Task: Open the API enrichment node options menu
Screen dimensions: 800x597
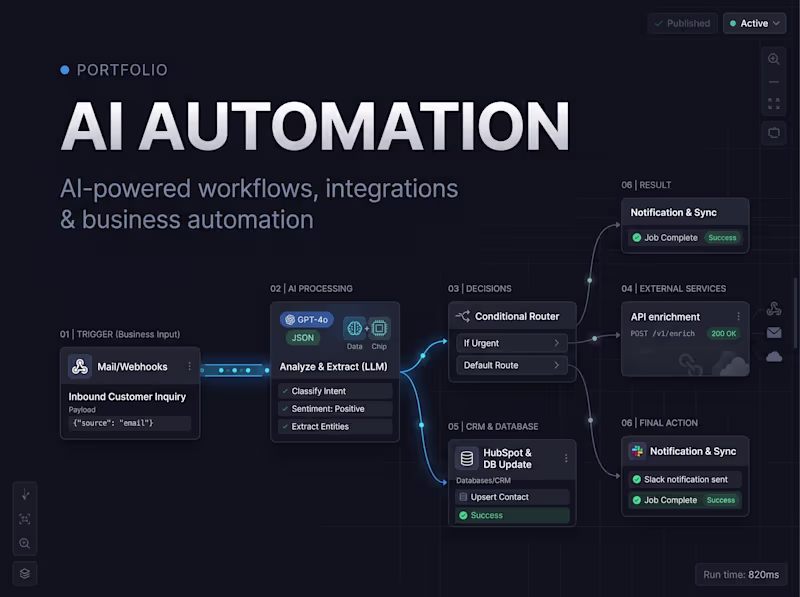Action: click(738, 316)
